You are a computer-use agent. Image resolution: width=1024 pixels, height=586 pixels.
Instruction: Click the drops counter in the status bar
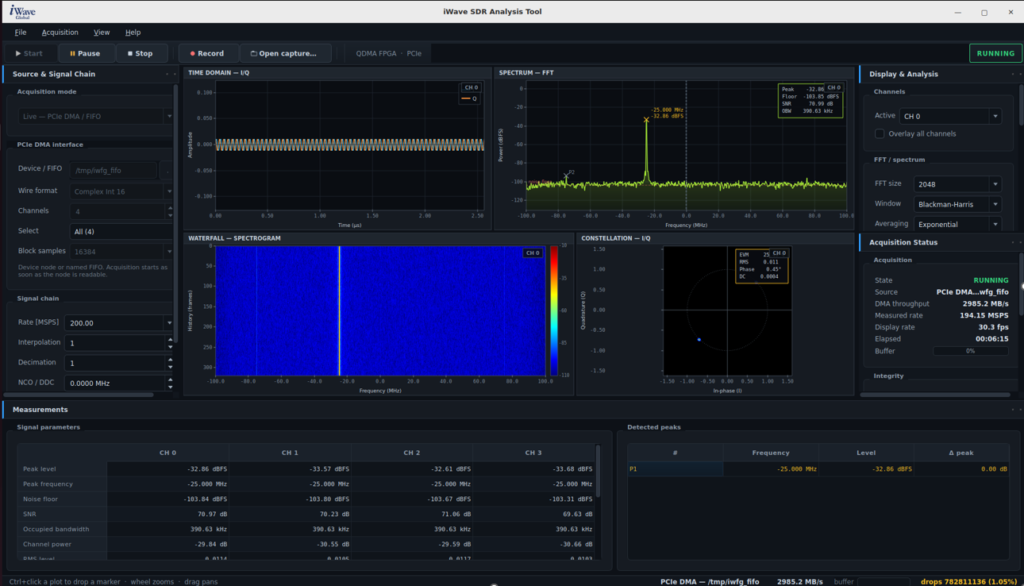click(x=969, y=581)
